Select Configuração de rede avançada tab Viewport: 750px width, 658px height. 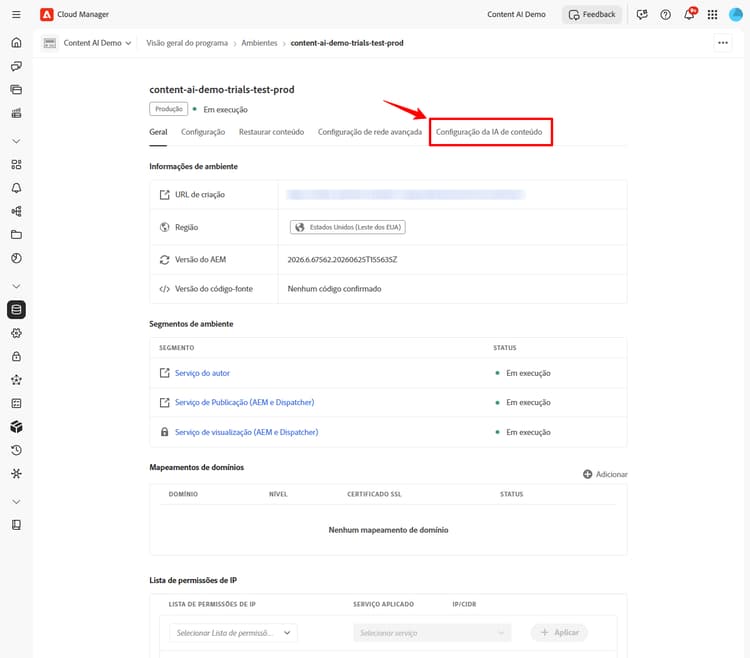(370, 132)
